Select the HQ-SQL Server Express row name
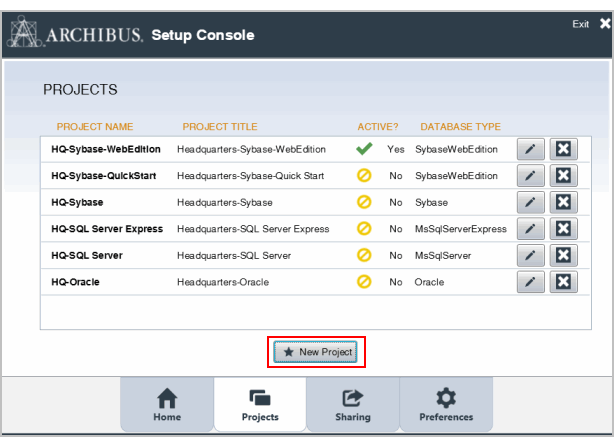Viewport: 614px width, 437px height. (107, 229)
